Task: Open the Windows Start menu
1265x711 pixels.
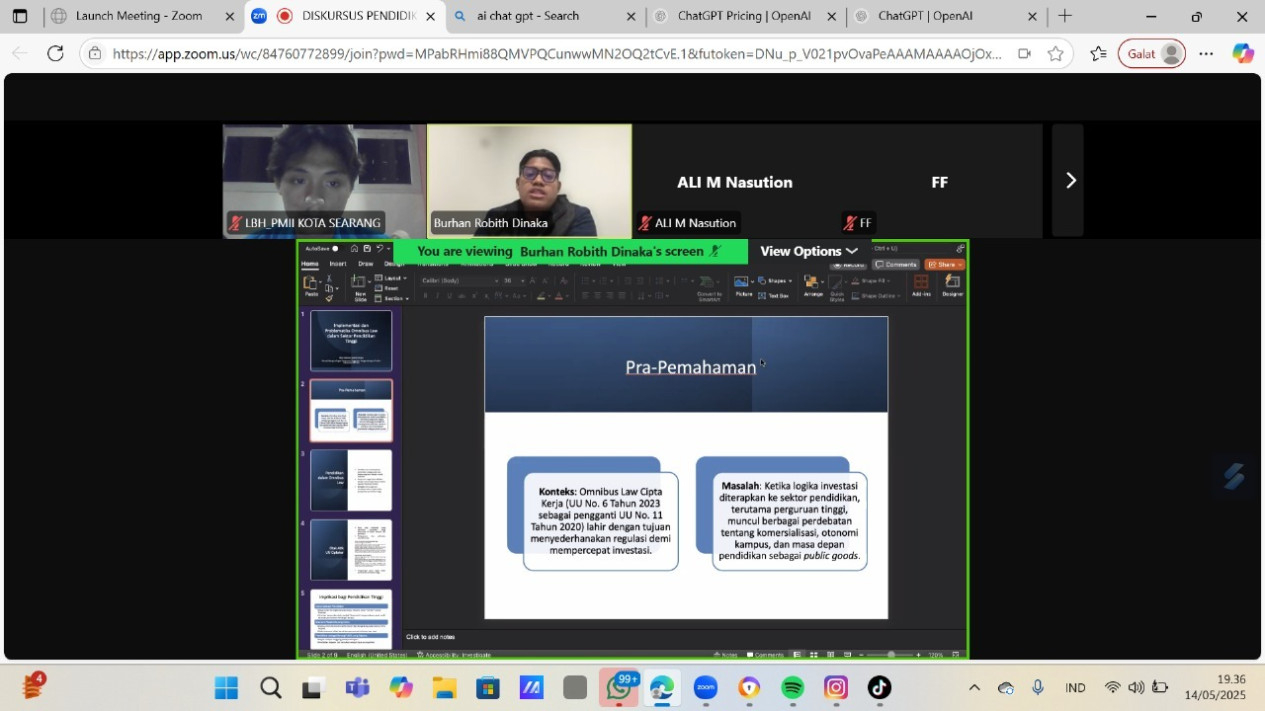Action: tap(227, 688)
